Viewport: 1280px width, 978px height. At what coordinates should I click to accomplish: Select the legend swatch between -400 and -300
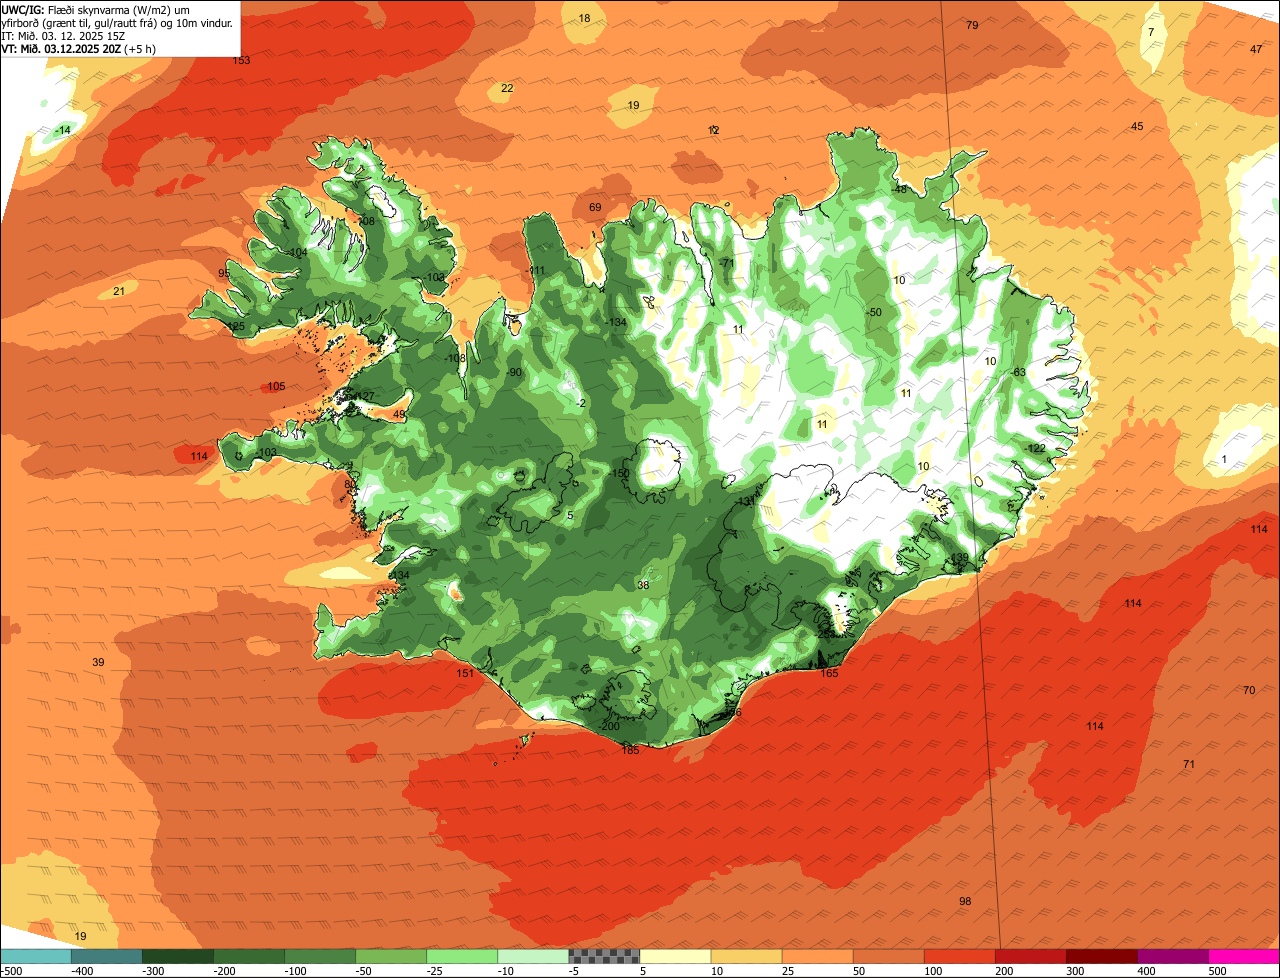click(107, 956)
